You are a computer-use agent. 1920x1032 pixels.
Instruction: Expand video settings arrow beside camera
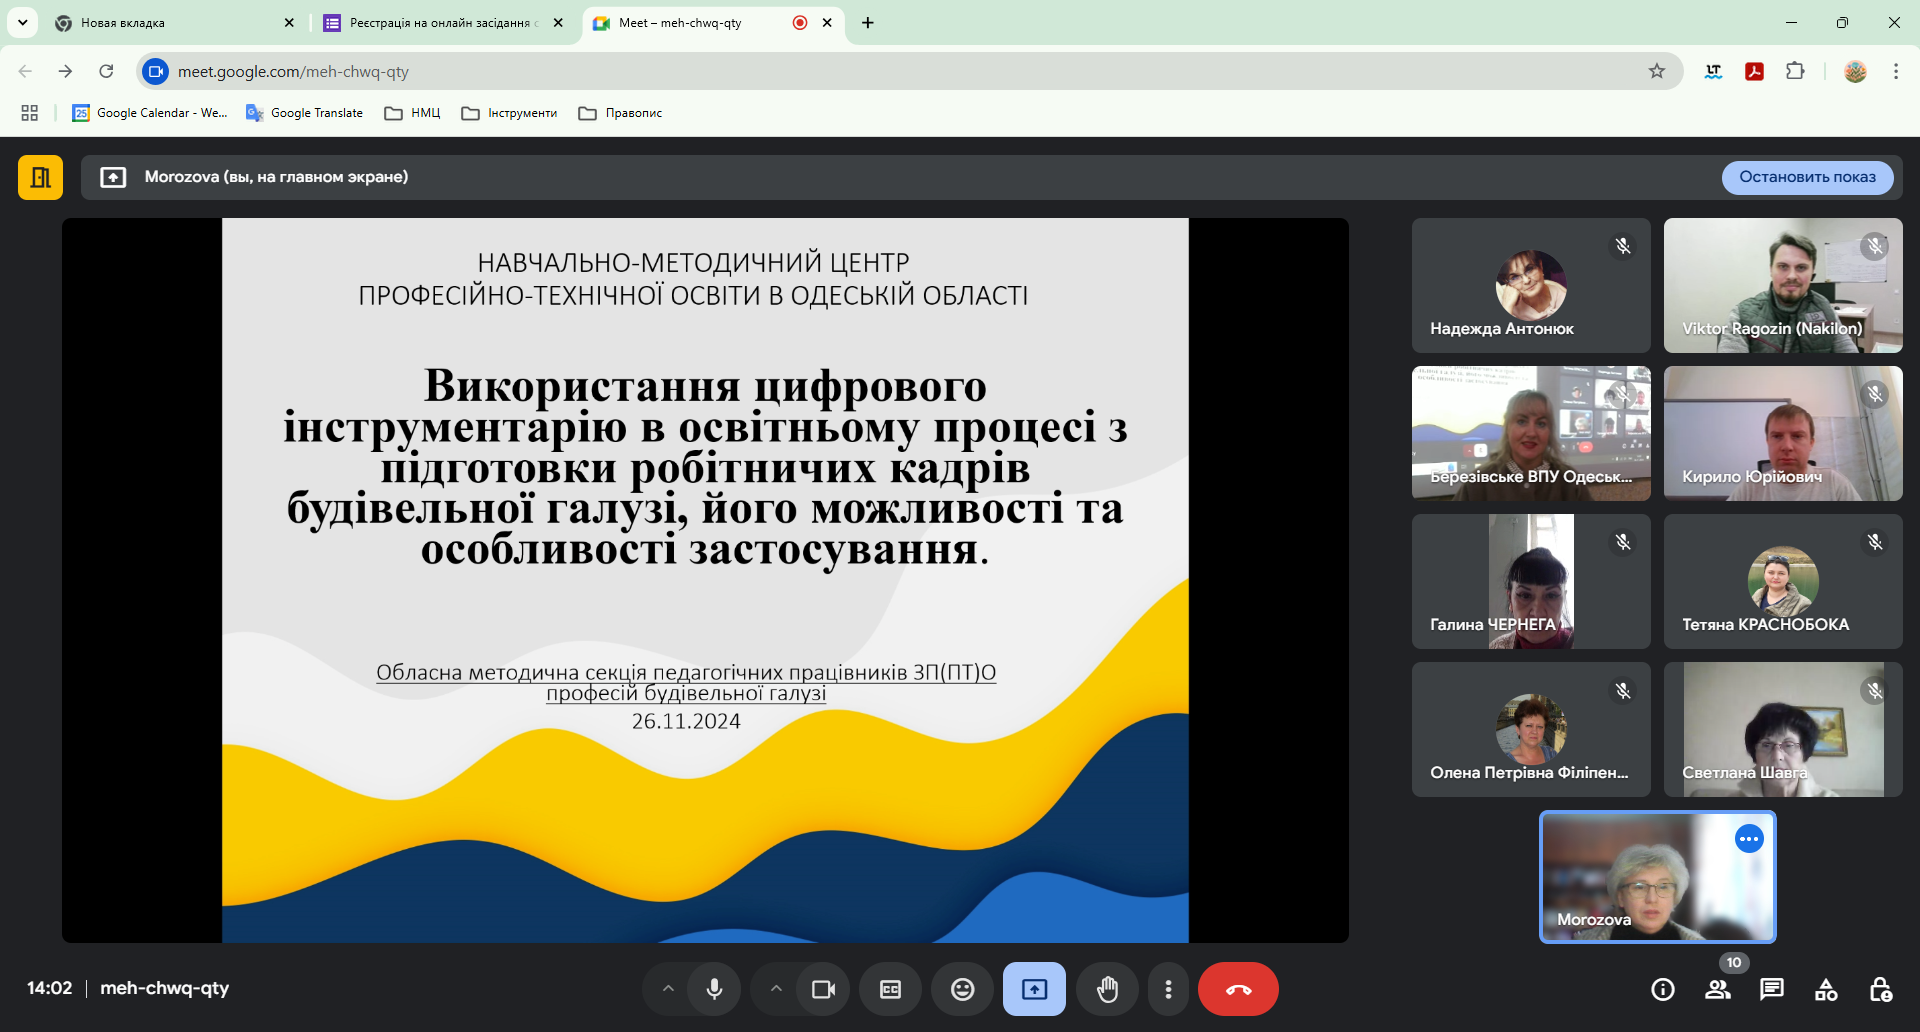[776, 989]
